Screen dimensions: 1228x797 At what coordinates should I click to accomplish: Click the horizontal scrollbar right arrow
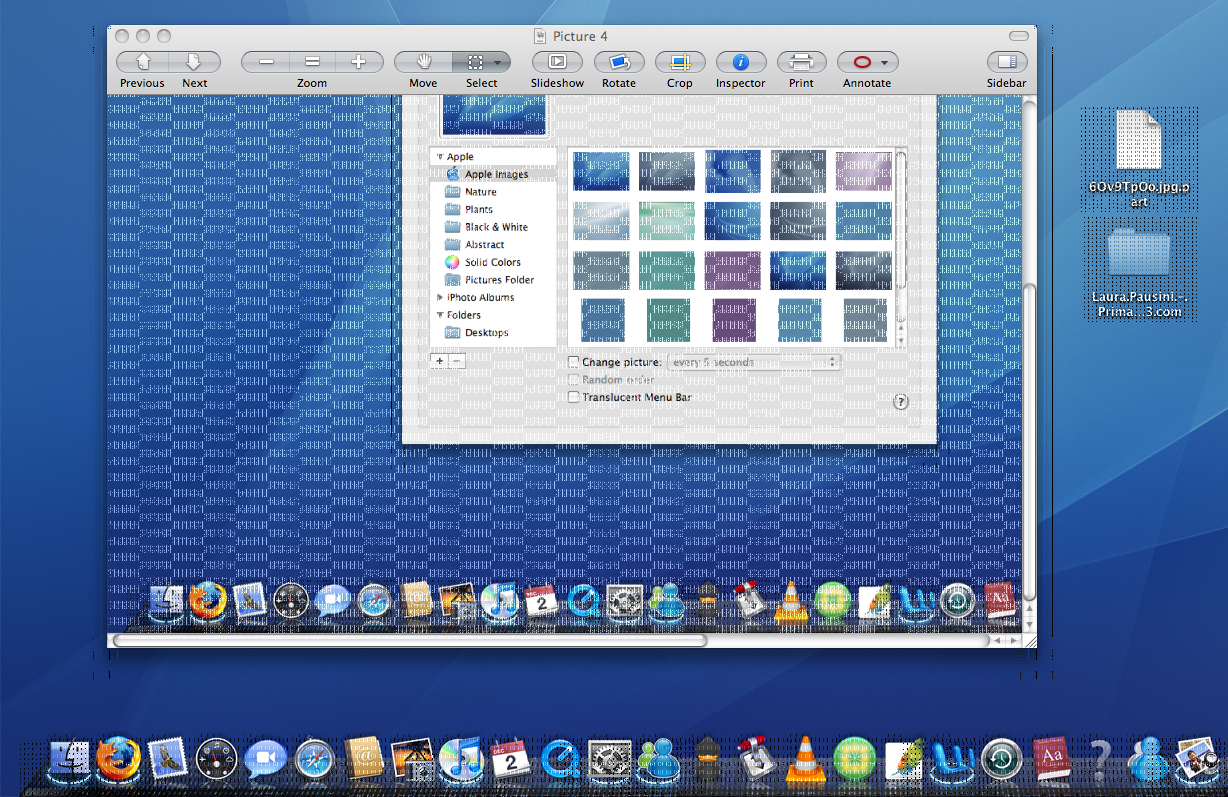click(x=1014, y=640)
